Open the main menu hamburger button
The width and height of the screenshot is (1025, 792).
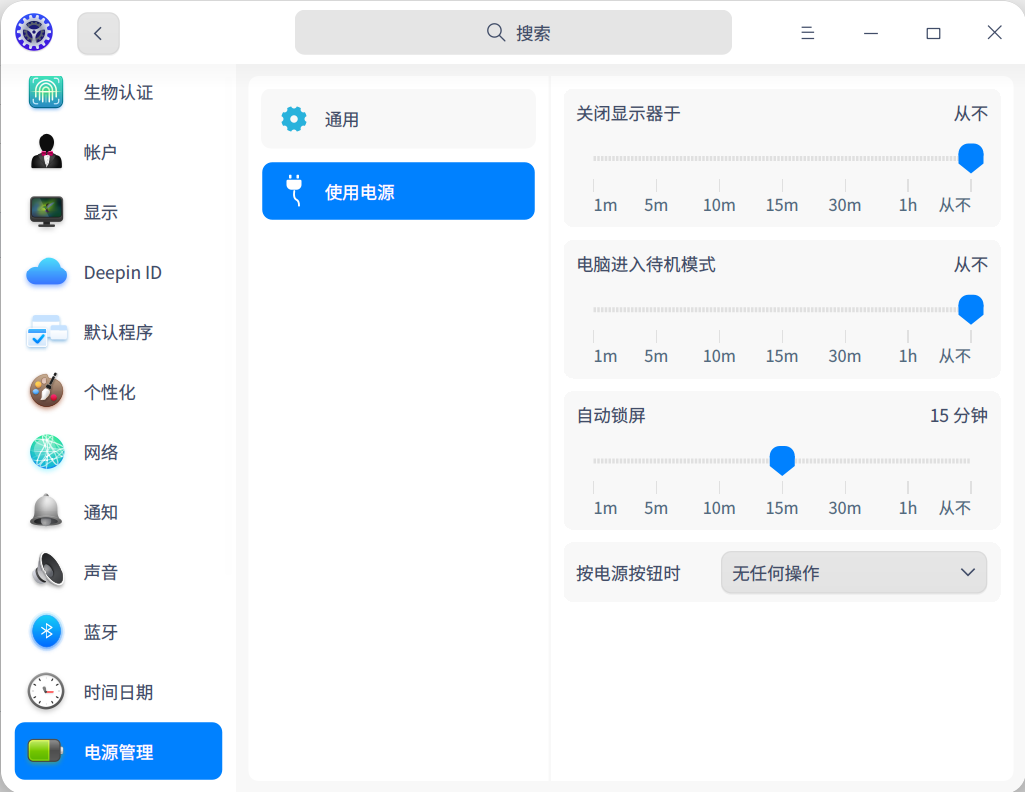807,33
